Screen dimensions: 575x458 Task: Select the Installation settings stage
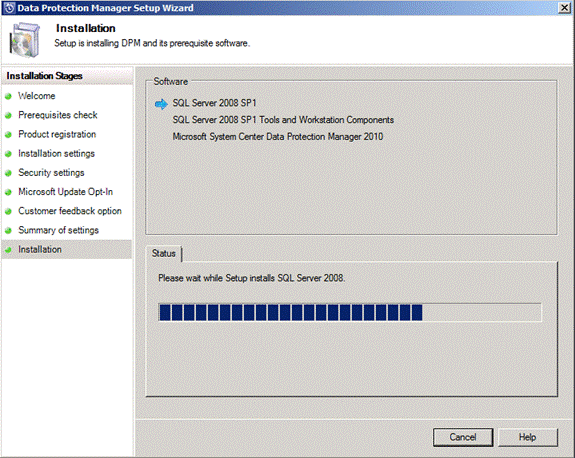(x=56, y=153)
